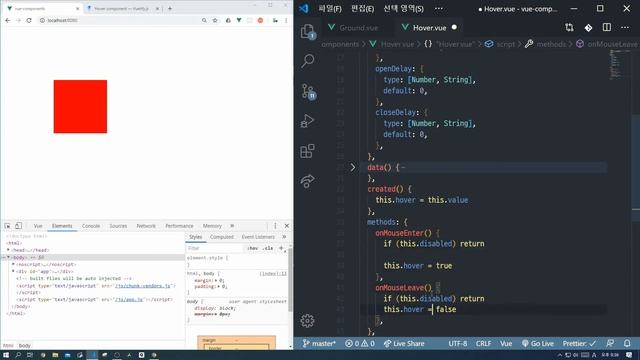This screenshot has width=640, height=360.
Task: Open the 파일(F) menu
Action: coord(330,9)
